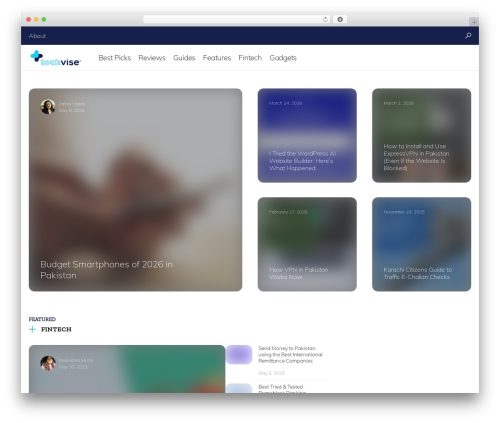
Task: Open Mubashra Munir author avatar
Action: click(x=48, y=363)
